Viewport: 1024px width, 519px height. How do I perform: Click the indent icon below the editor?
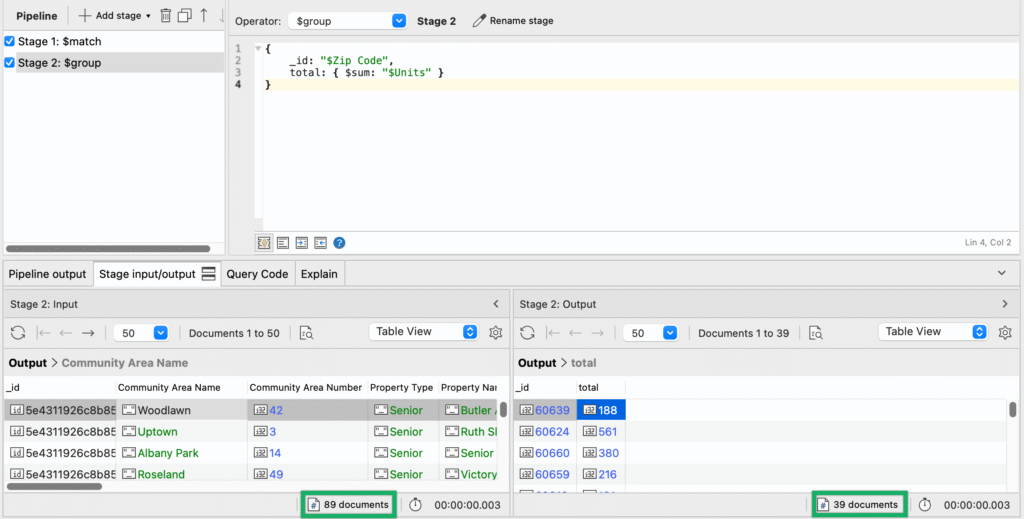tap(302, 243)
